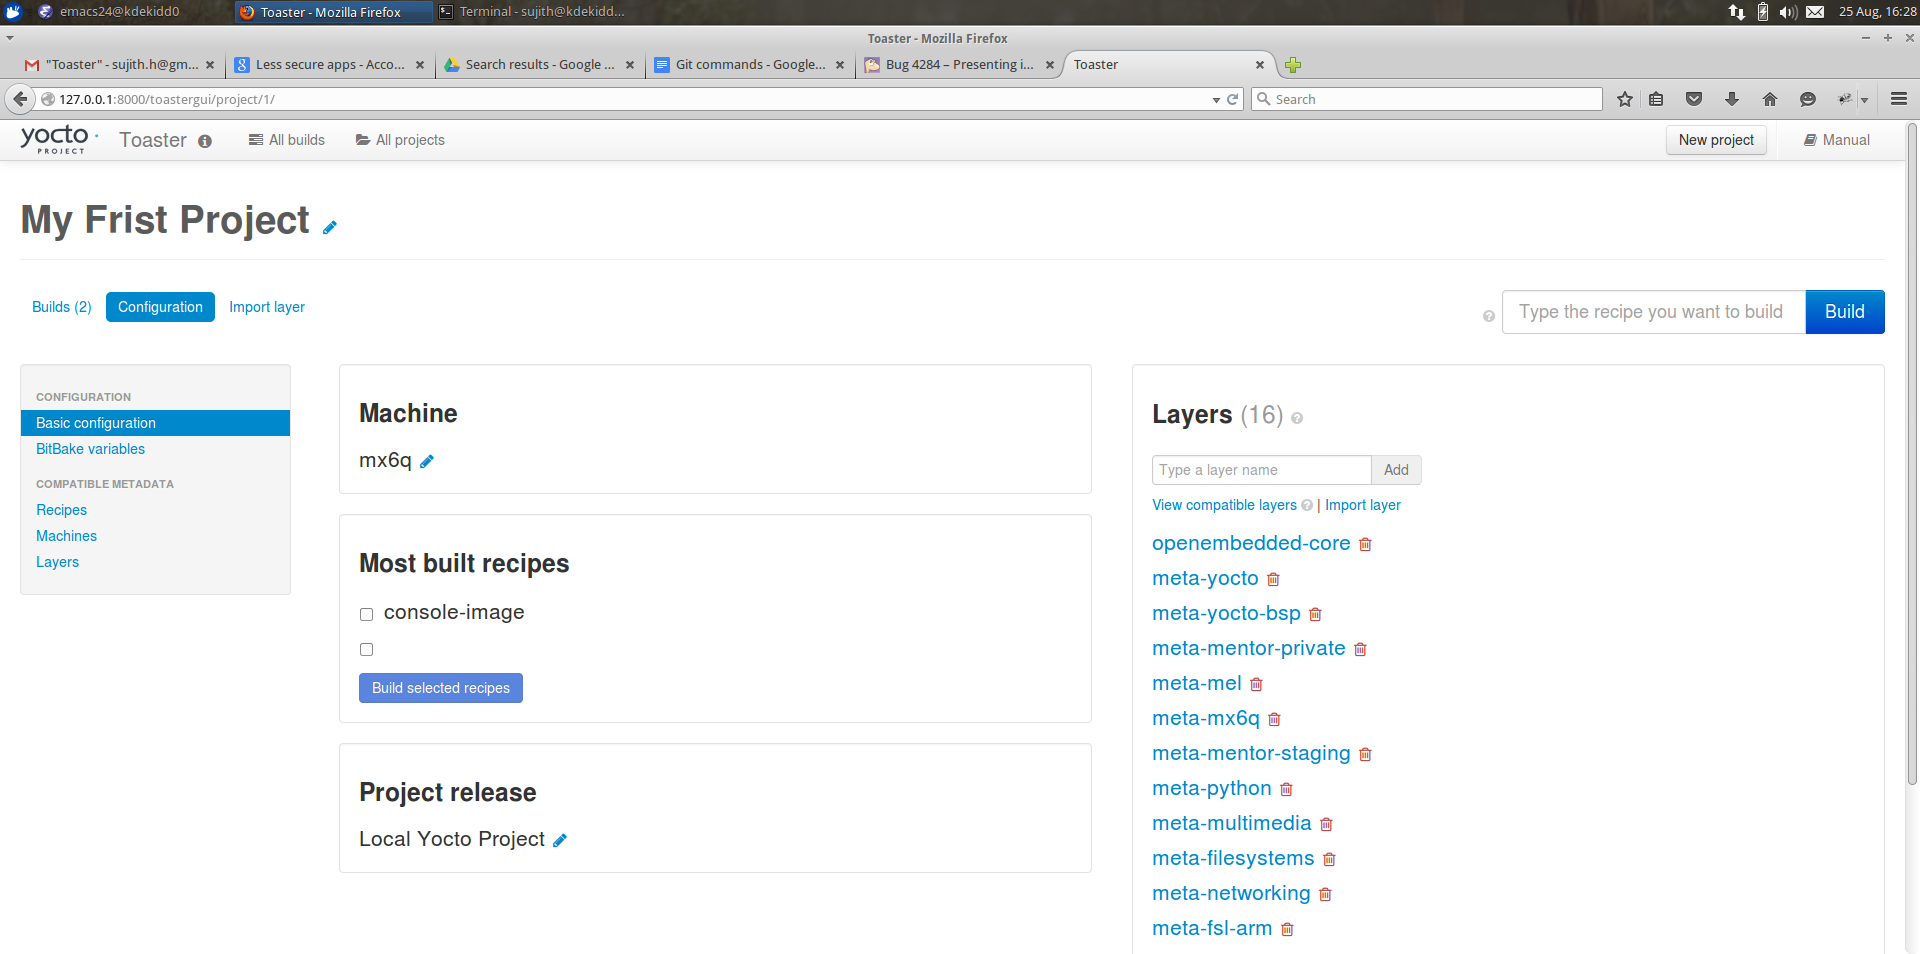Open Firefox downloads arrow icon

1732,99
